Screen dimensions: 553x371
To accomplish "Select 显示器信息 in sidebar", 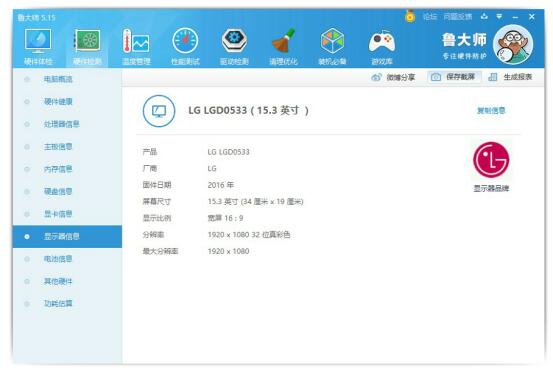I will 67,237.
